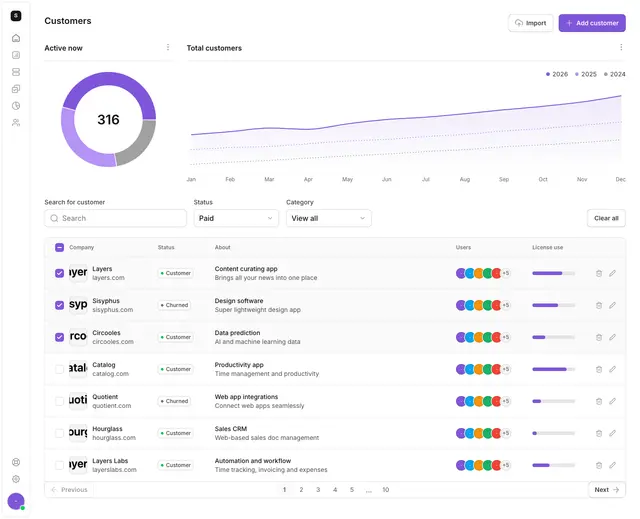
Task: Edit the Hourglass row with pencil icon
Action: 612,433
